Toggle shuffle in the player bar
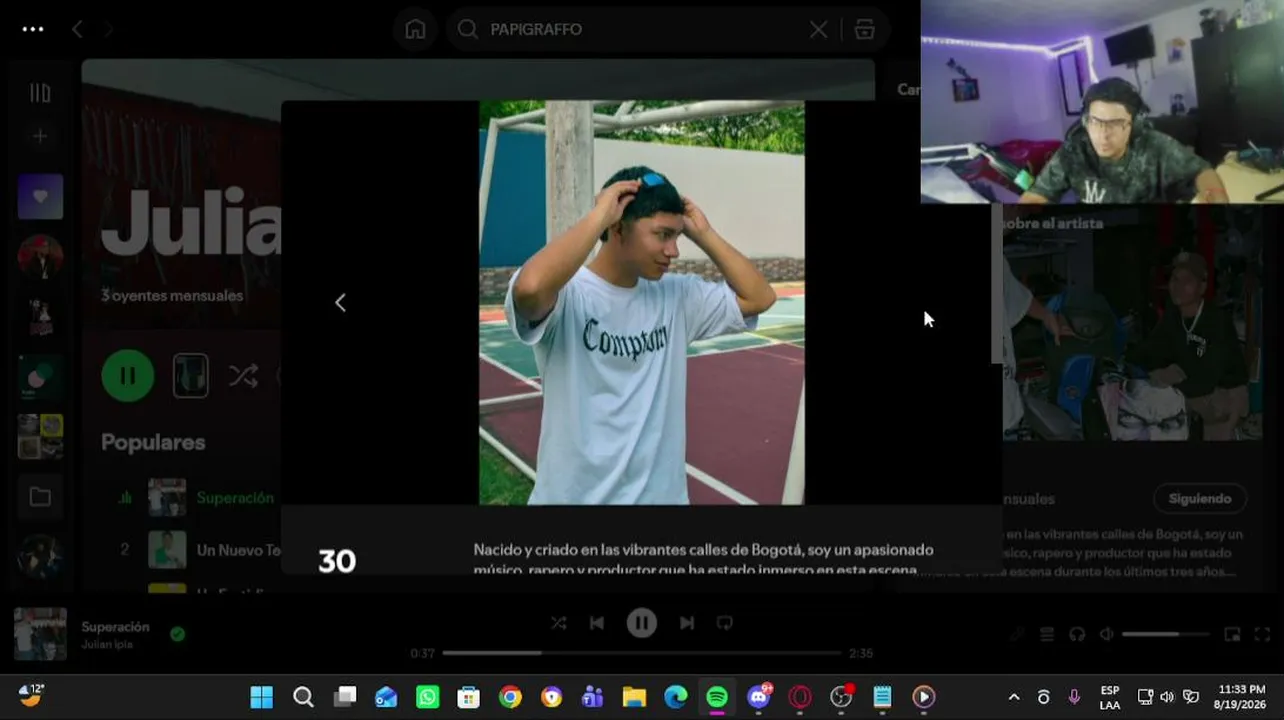The image size is (1284, 720). [x=558, y=623]
